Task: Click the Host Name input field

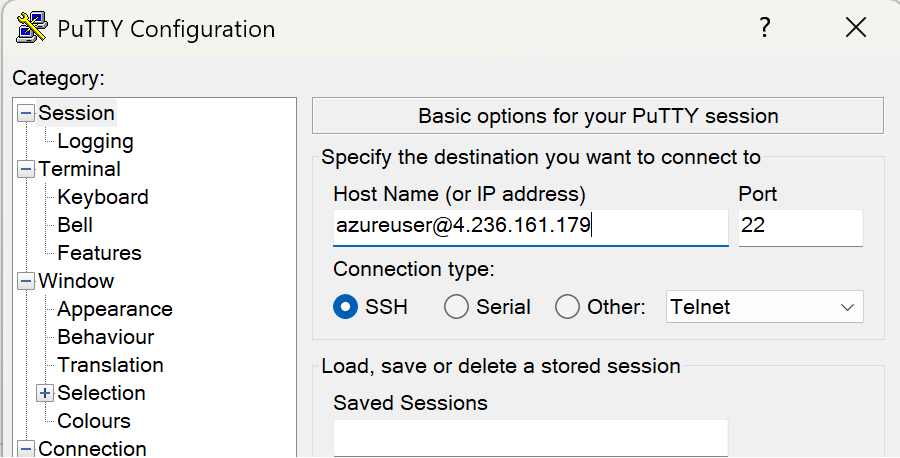Action: [x=530, y=227]
